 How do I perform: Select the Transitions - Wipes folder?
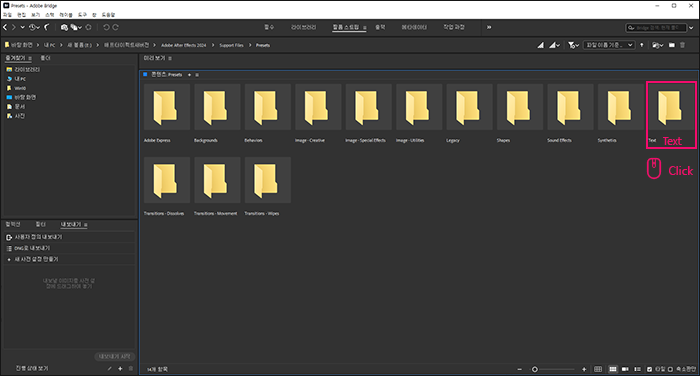coord(267,180)
